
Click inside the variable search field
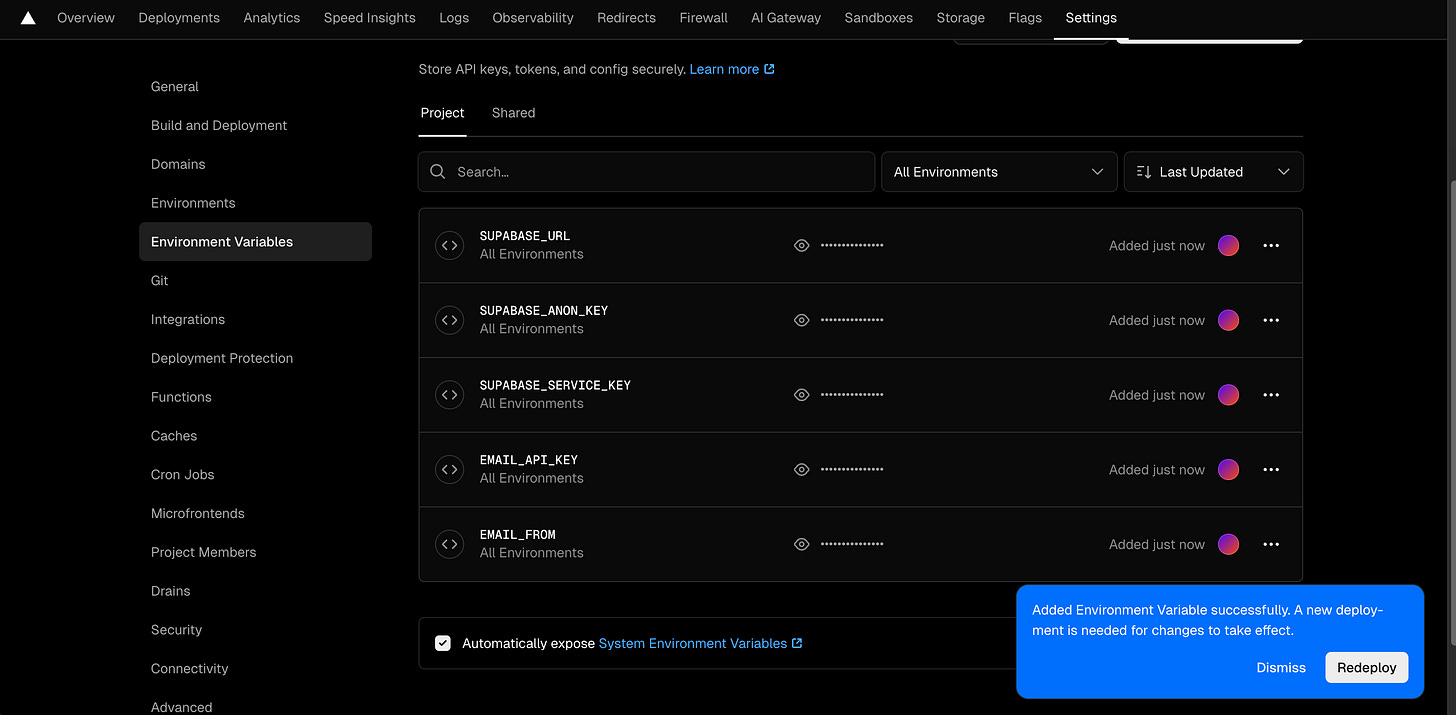[x=646, y=171]
